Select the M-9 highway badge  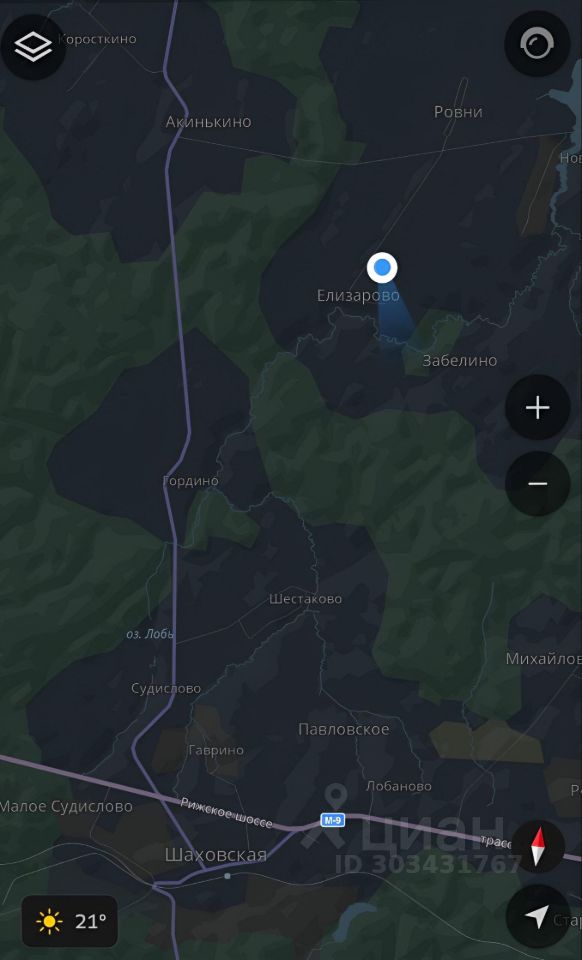pyautogui.click(x=332, y=820)
